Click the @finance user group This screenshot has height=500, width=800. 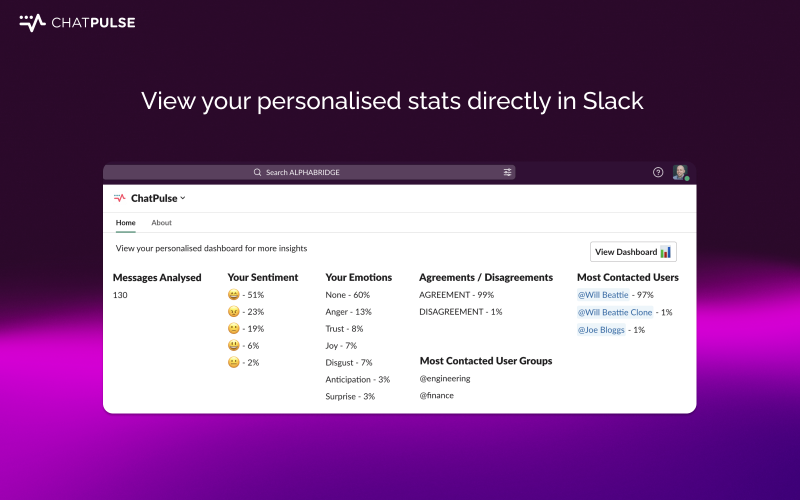pyautogui.click(x=437, y=395)
